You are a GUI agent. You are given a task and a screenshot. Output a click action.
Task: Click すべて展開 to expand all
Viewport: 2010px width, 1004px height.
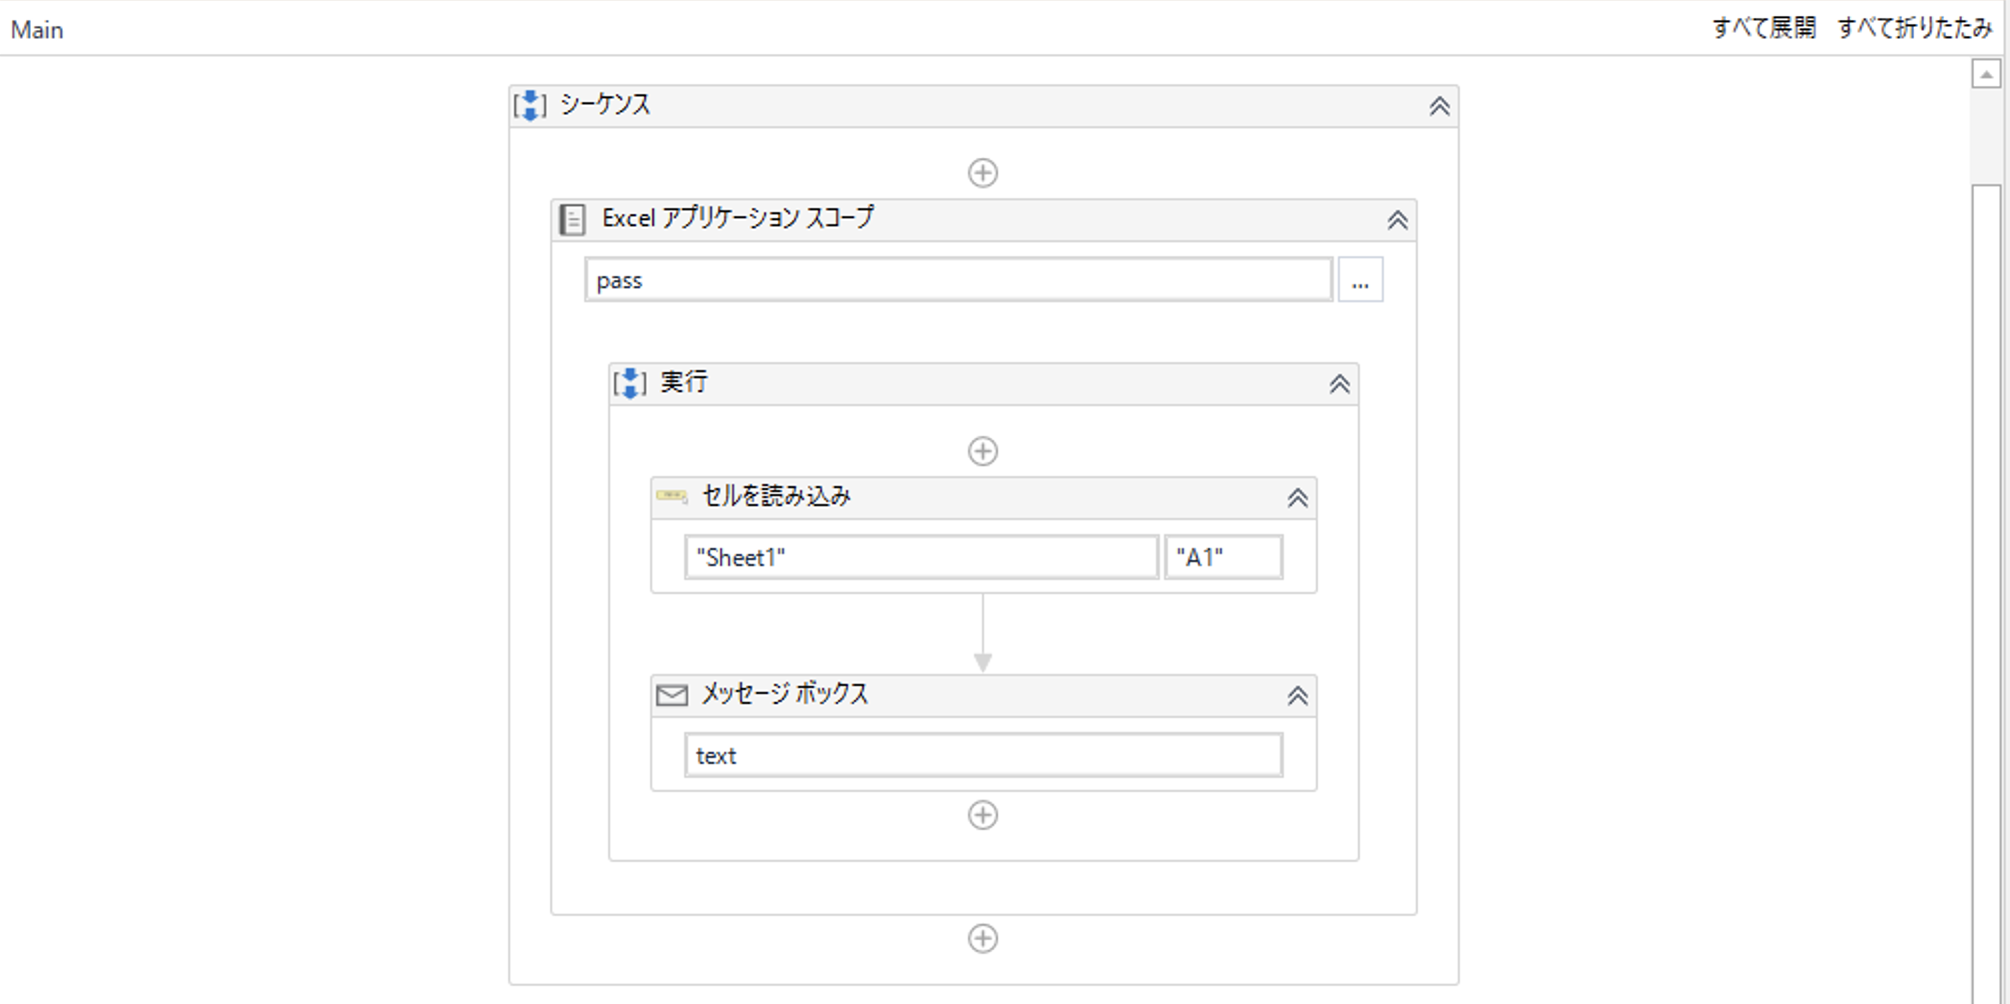(1763, 28)
